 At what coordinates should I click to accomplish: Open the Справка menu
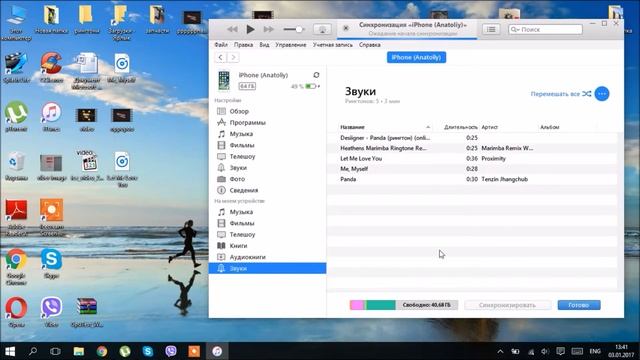coord(370,45)
